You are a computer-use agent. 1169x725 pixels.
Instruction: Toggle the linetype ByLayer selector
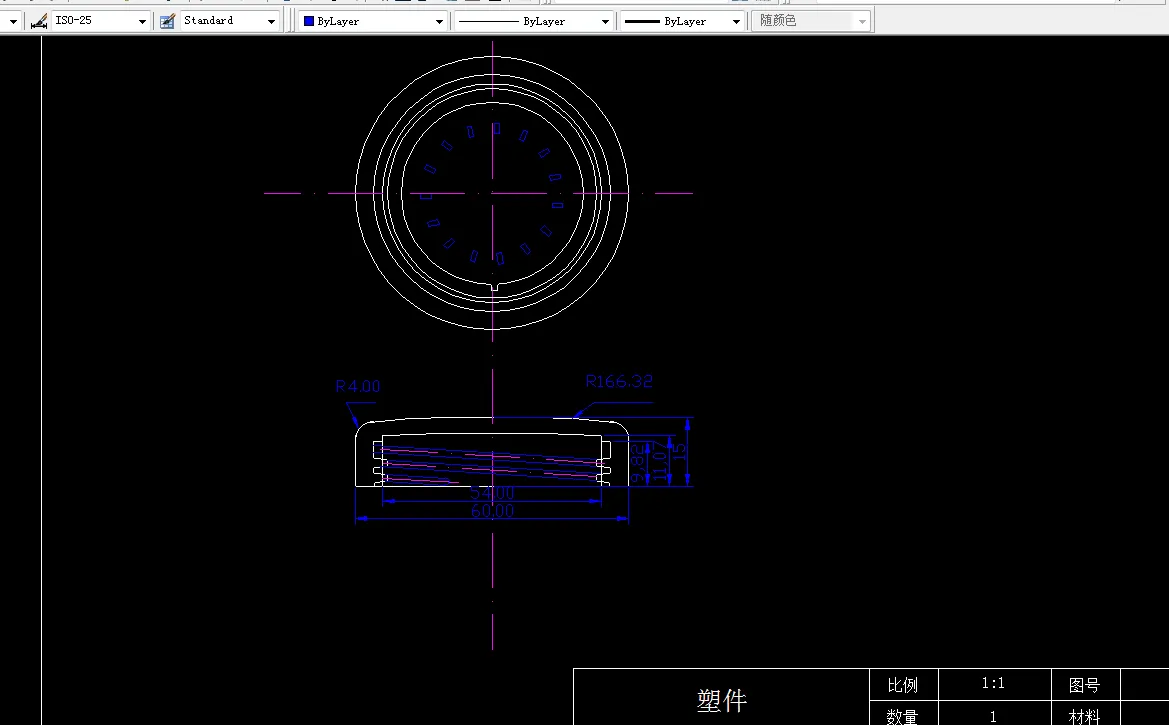click(607, 19)
